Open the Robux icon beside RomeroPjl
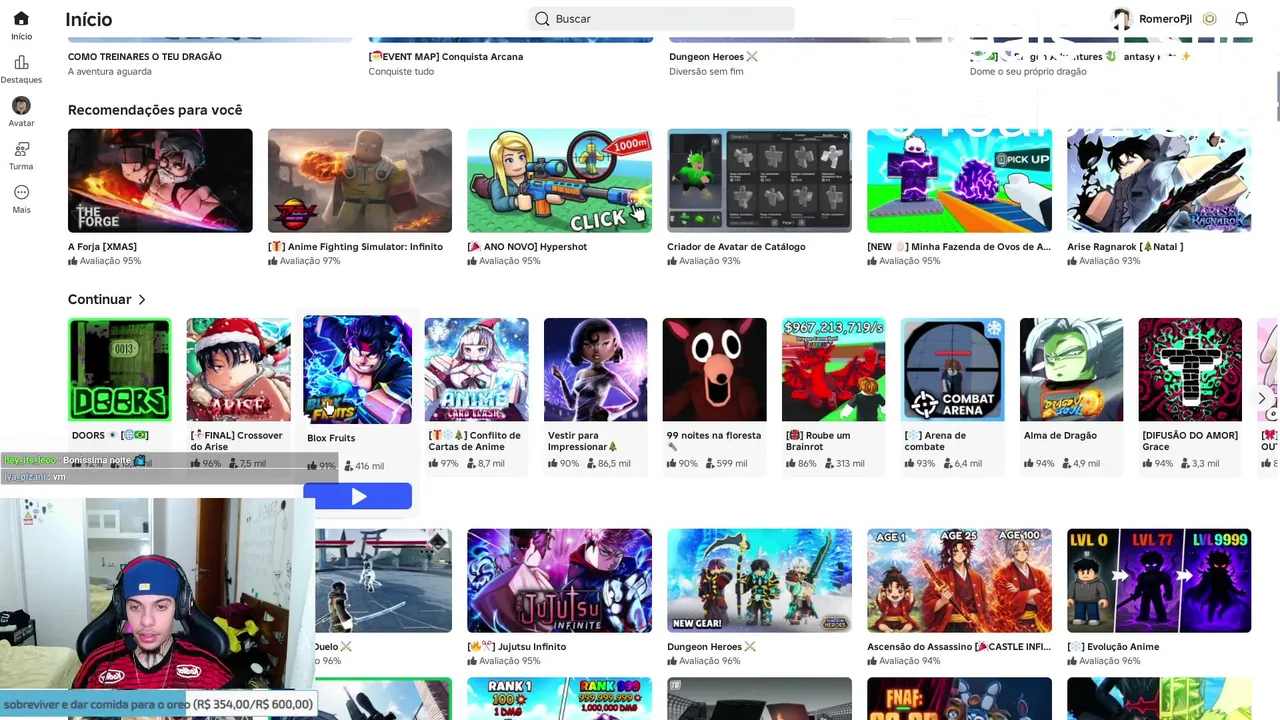1280x720 pixels. point(1209,19)
